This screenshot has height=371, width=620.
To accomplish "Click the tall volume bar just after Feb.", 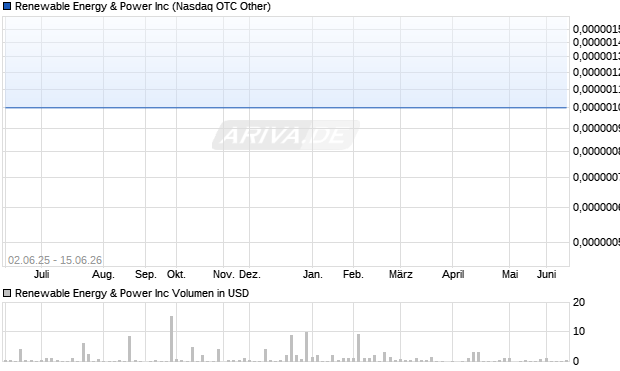I will [x=358, y=348].
